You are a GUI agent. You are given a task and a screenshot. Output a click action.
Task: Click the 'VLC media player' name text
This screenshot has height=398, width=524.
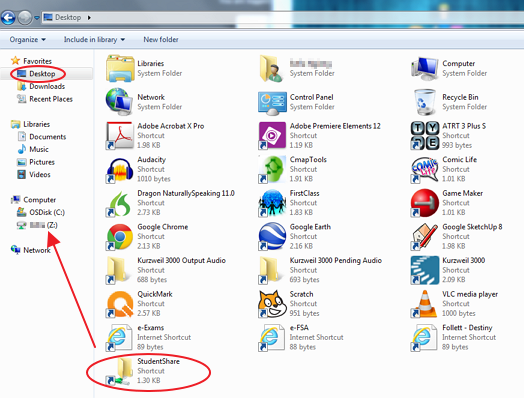tap(470, 294)
